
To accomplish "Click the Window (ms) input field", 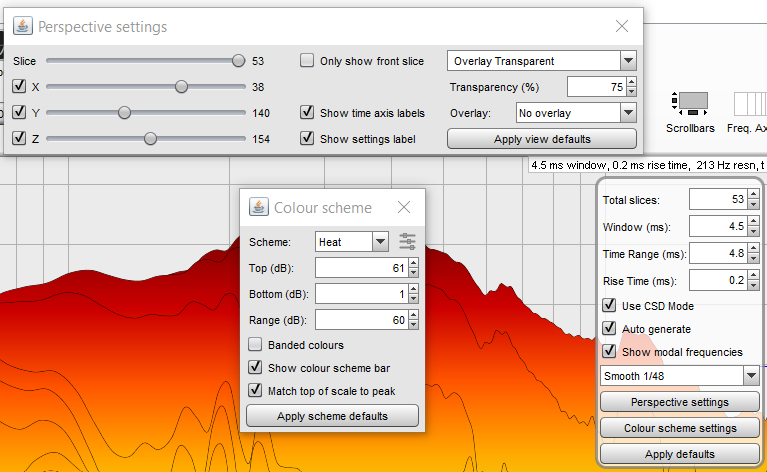I will click(x=719, y=226).
